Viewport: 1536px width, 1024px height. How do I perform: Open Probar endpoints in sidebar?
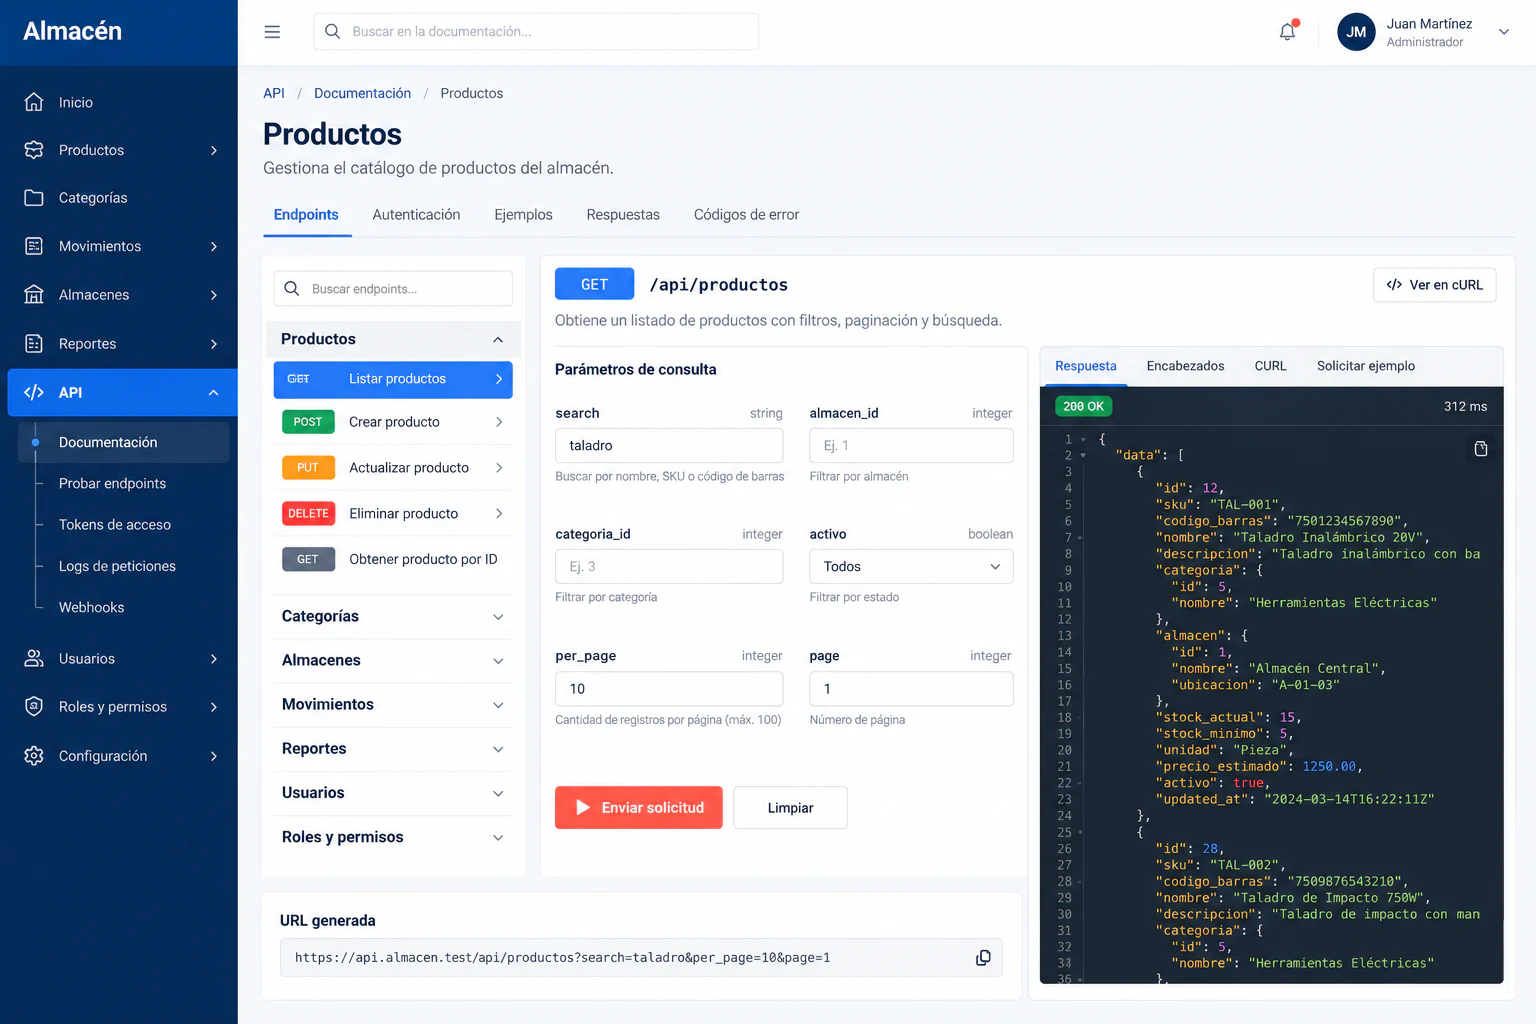click(x=113, y=484)
